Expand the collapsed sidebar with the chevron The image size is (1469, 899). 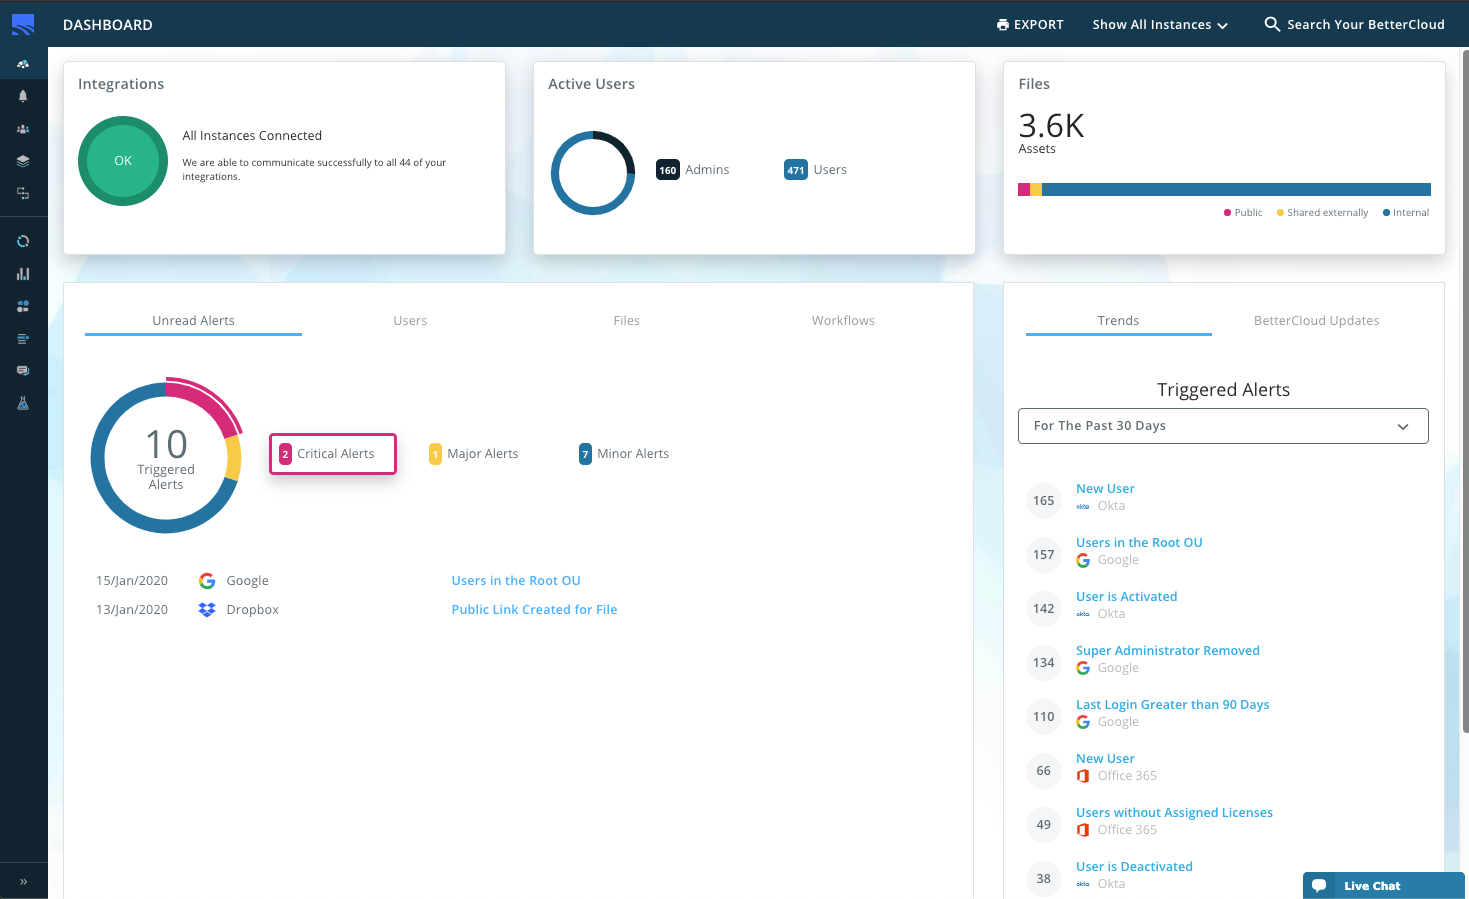pyautogui.click(x=23, y=881)
